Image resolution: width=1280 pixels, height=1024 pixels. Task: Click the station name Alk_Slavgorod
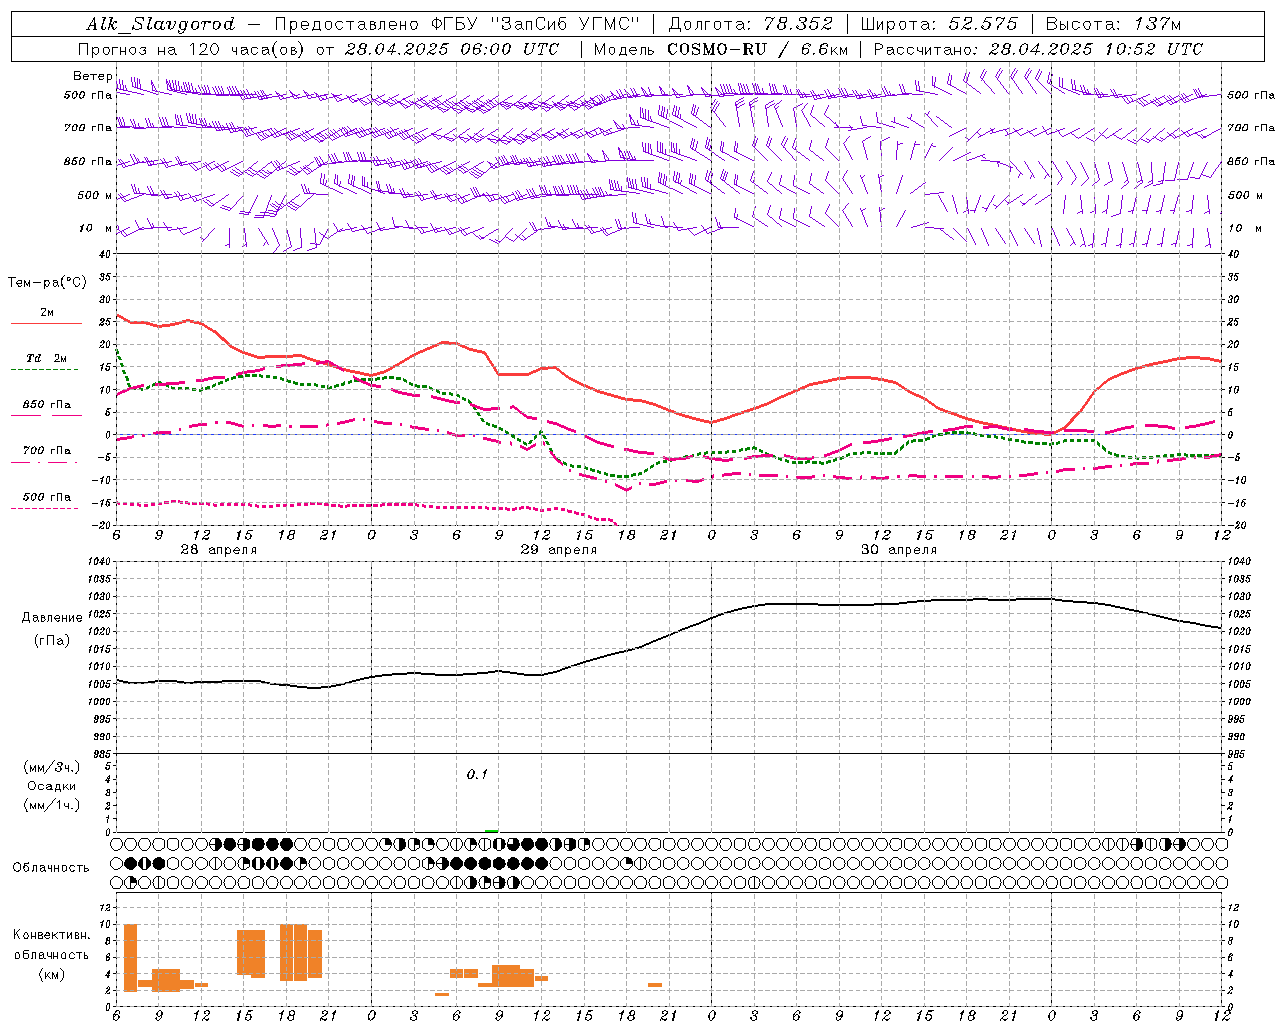point(161,24)
